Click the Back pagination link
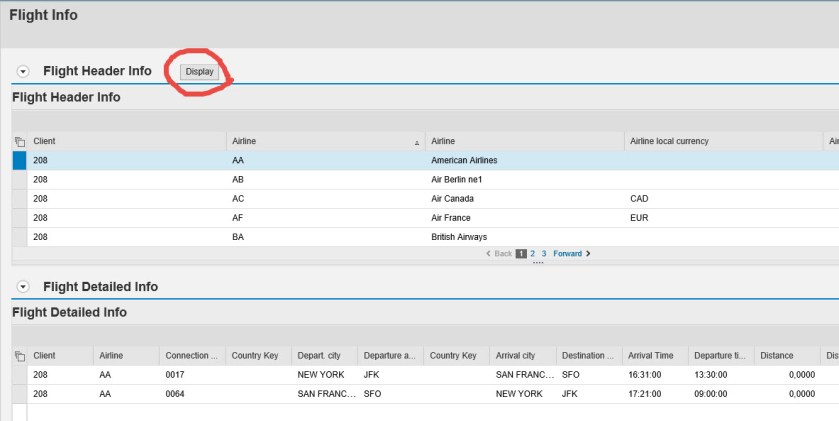The width and height of the screenshot is (839, 421). tap(503, 254)
